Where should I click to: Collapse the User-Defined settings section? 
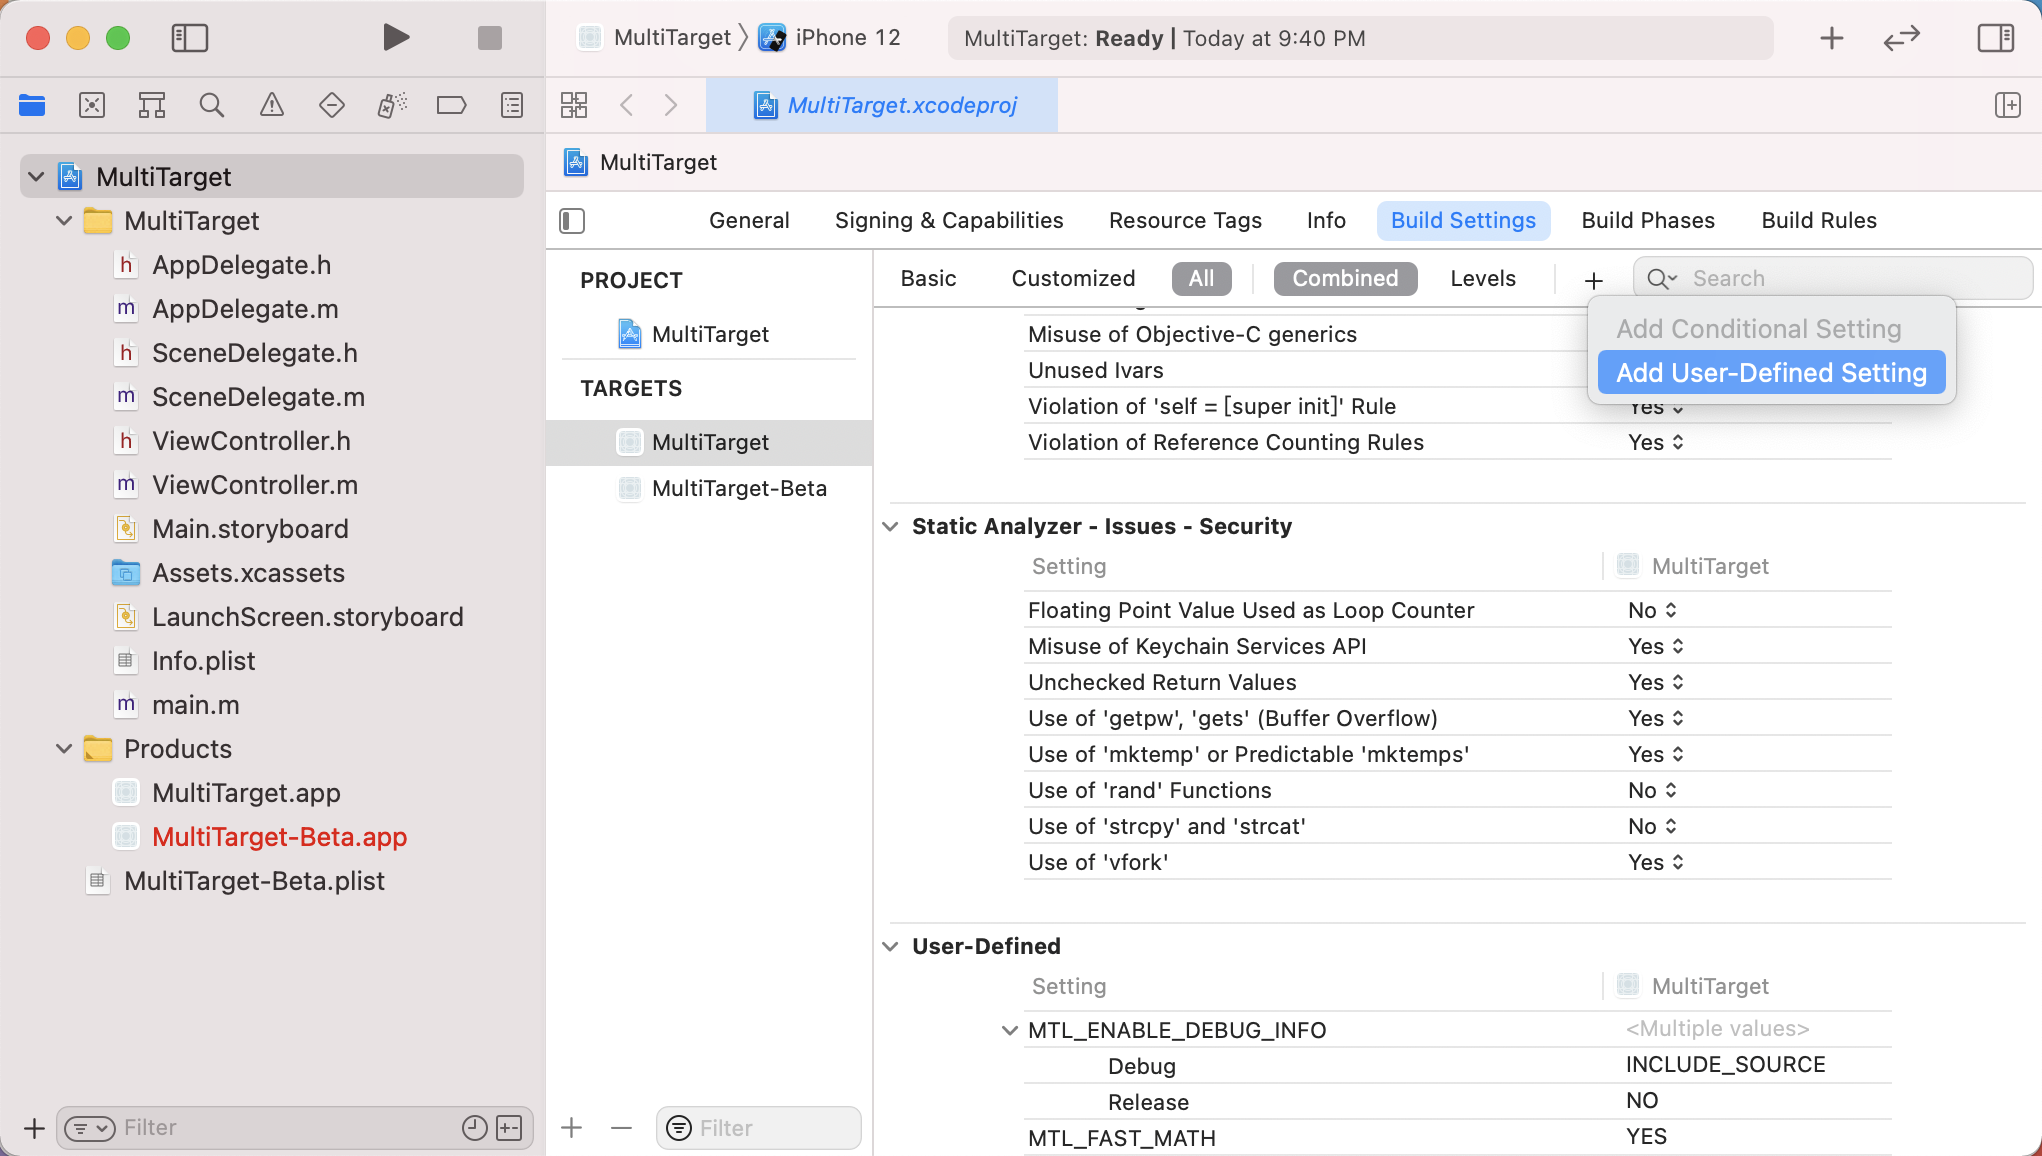[890, 946]
